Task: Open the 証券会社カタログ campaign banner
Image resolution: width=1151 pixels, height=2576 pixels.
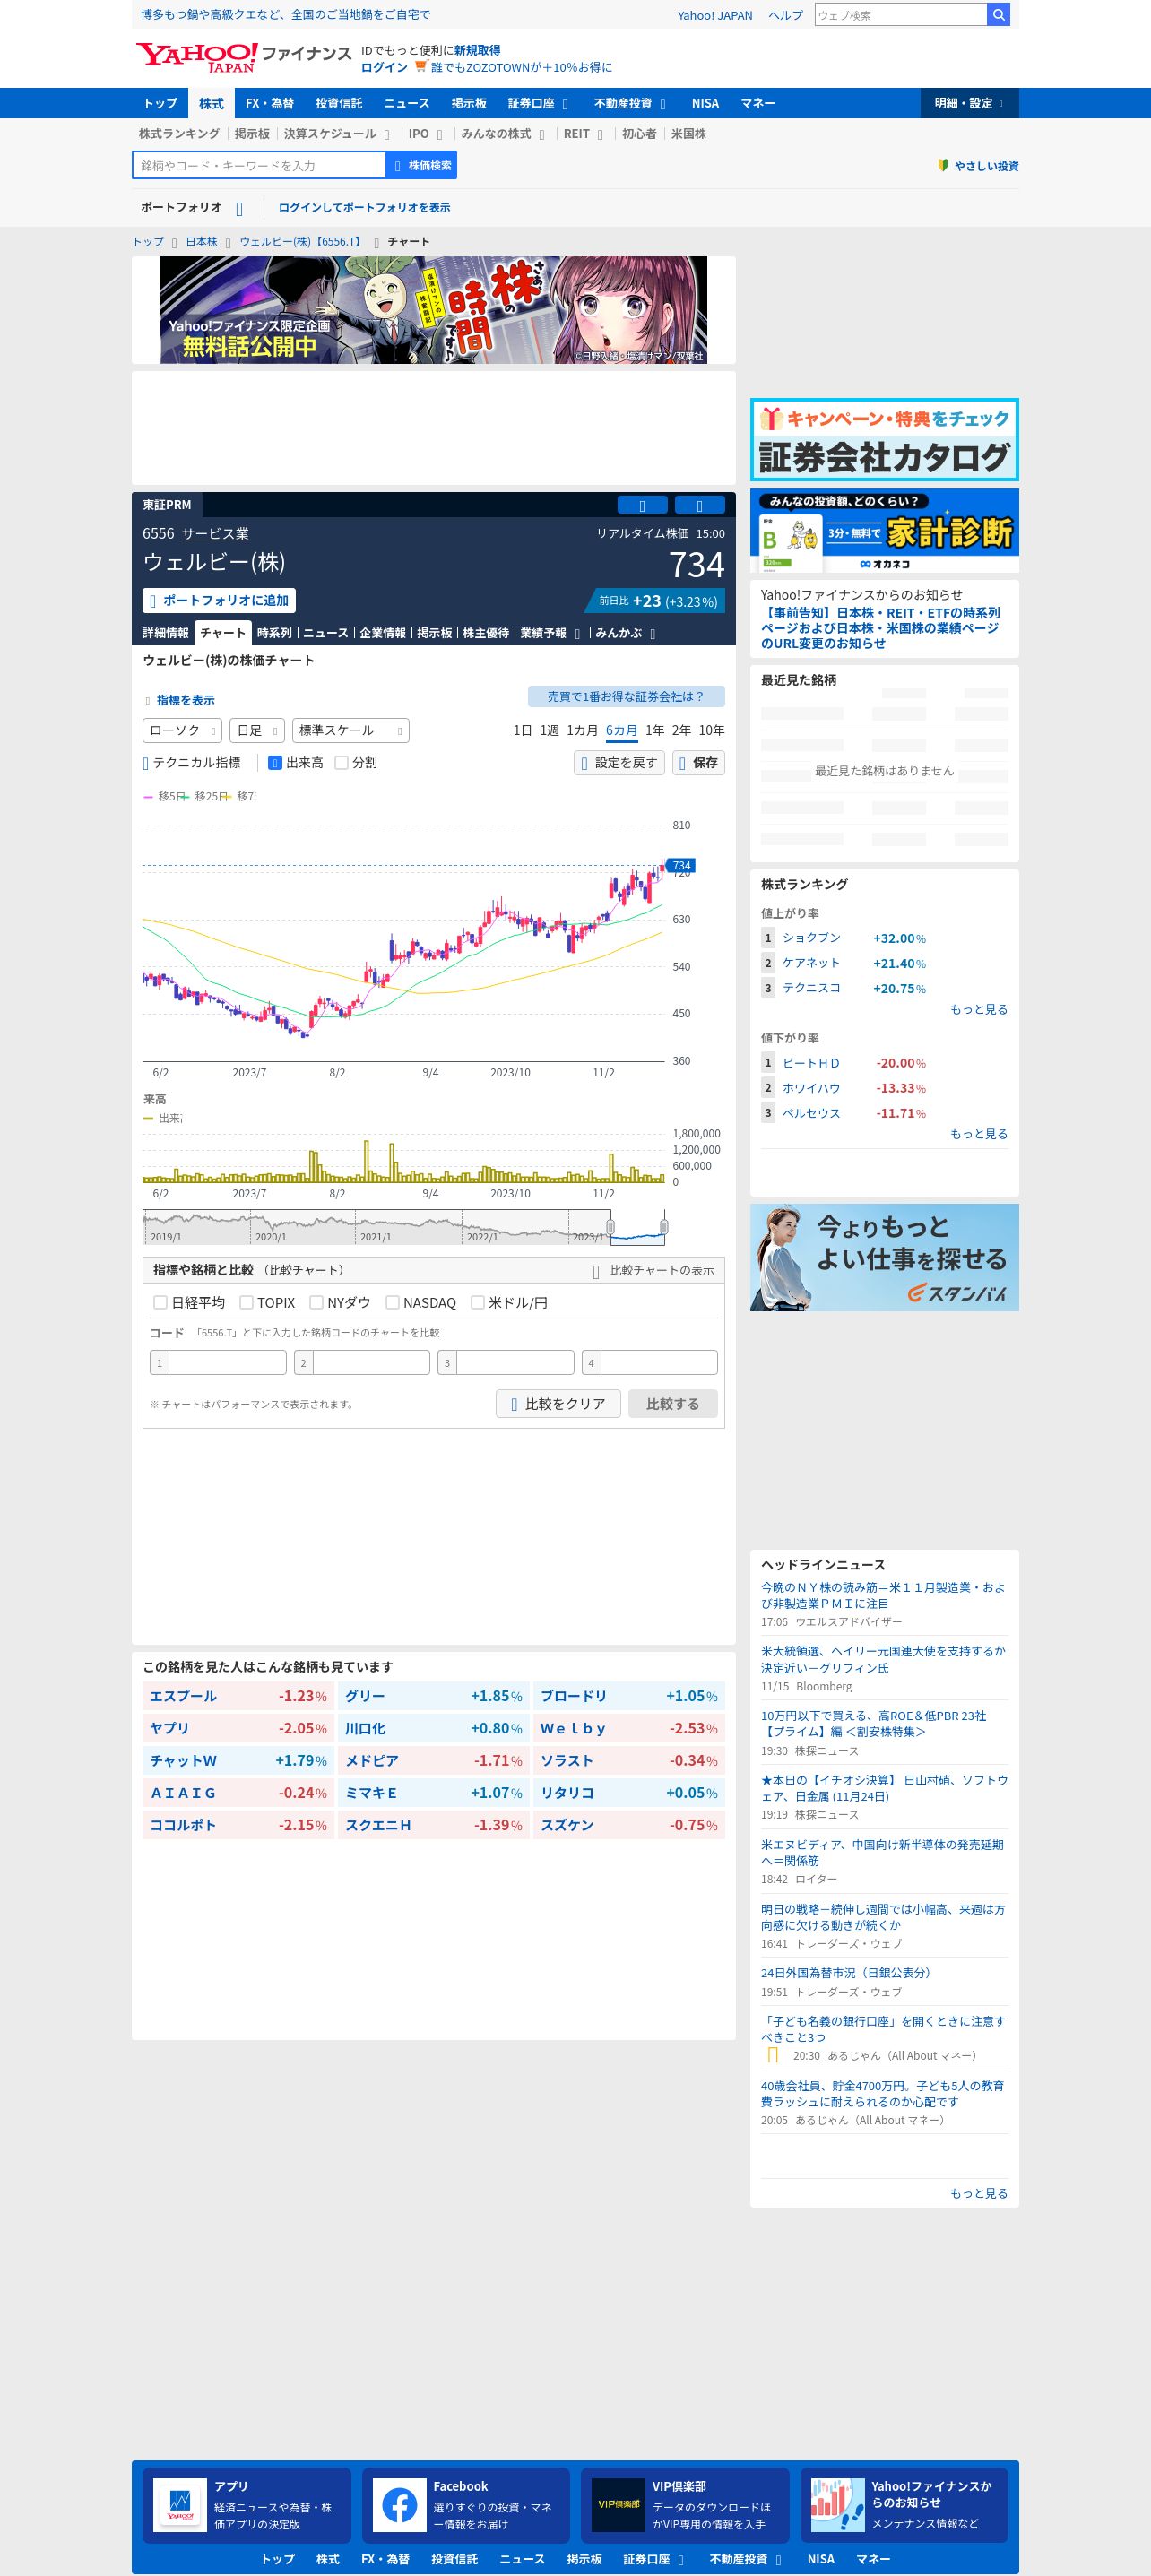Action: click(x=884, y=440)
